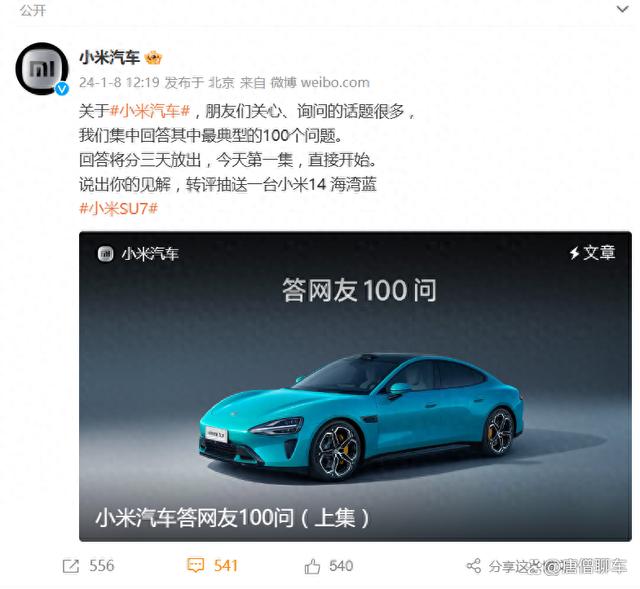This screenshot has width=640, height=589.
Task: Open the #小米SU7# hashtag link
Action: click(x=118, y=209)
